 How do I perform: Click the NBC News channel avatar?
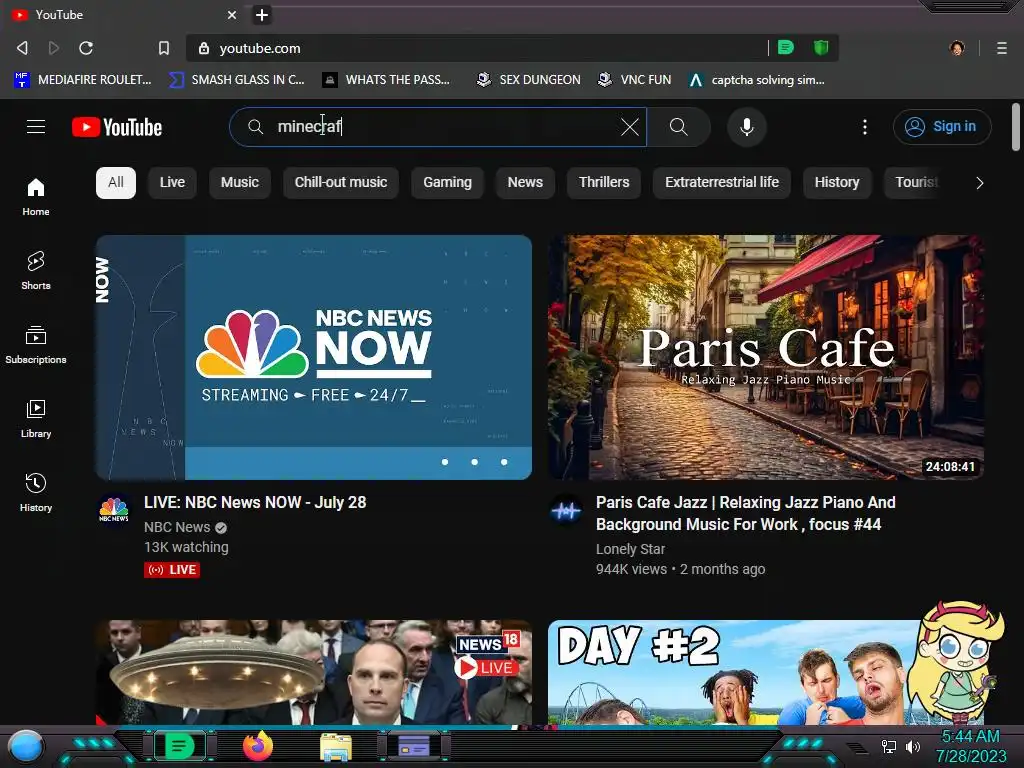click(114, 510)
